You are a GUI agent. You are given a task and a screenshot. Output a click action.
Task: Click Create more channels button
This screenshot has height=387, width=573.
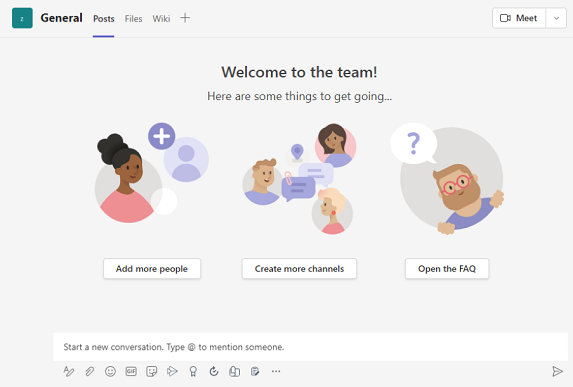coord(299,269)
